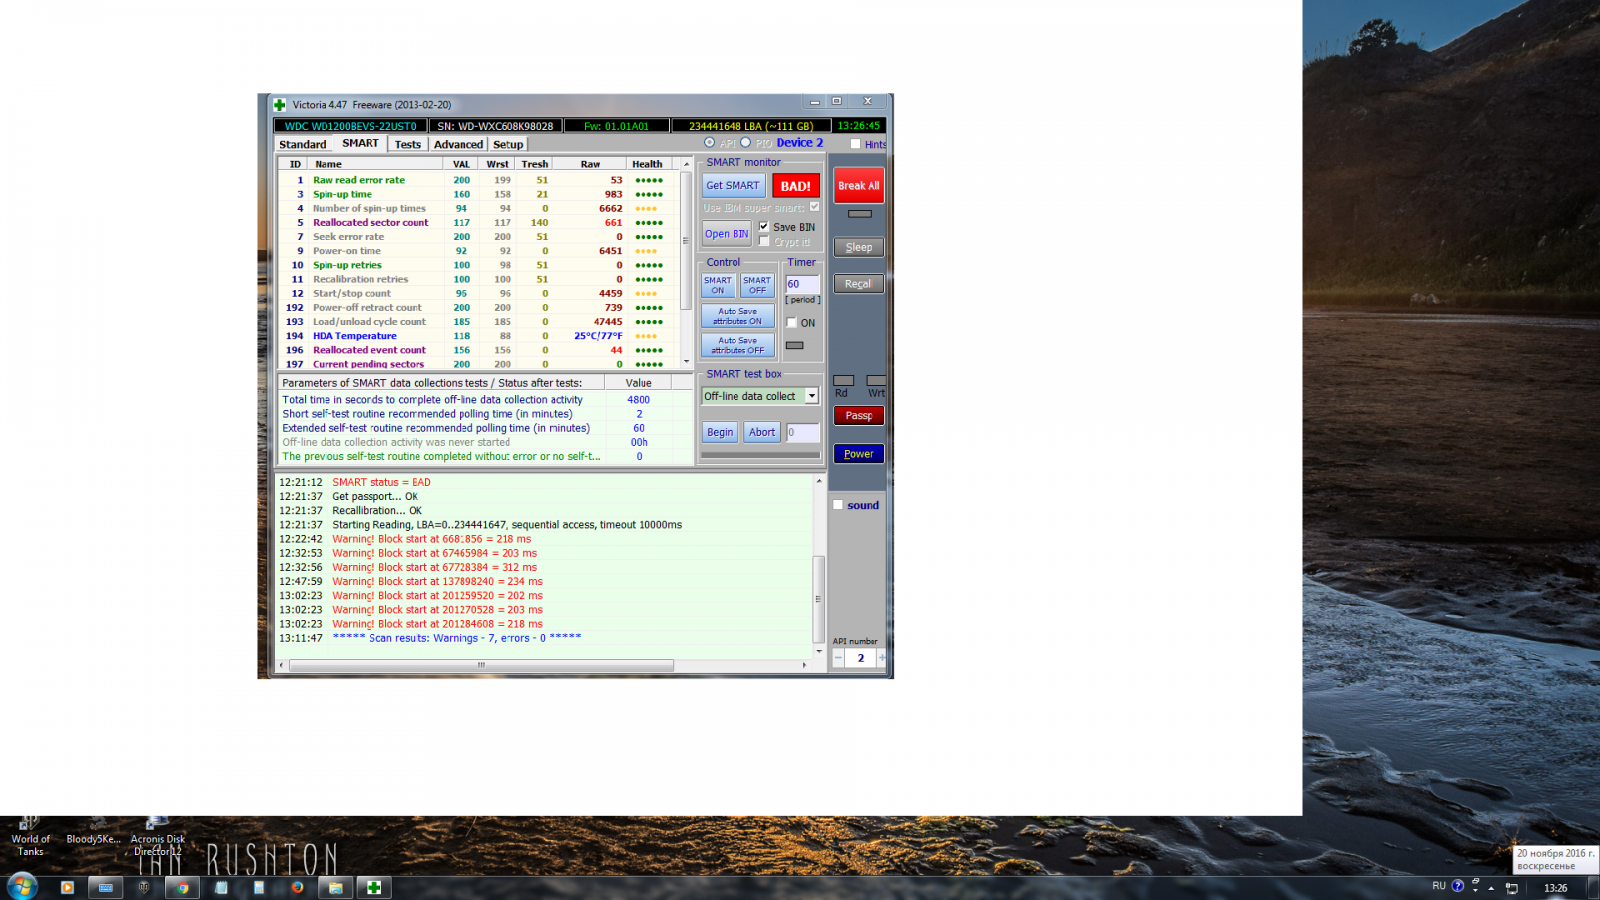Switch to the Tests tab
Image resolution: width=1600 pixels, height=900 pixels.
(407, 144)
